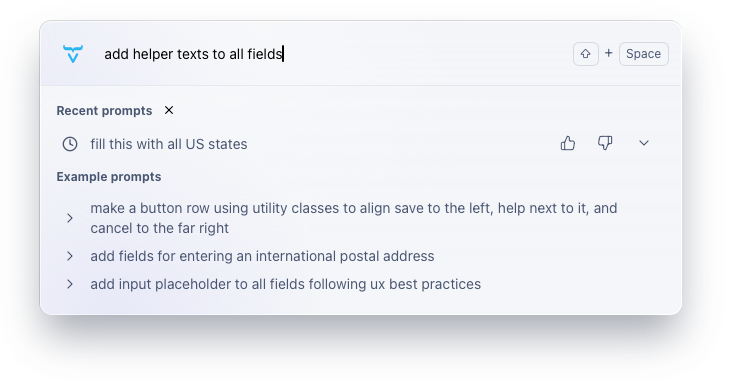Clear recent prompts with the X icon
Viewport: 730px width, 384px height.
click(169, 110)
